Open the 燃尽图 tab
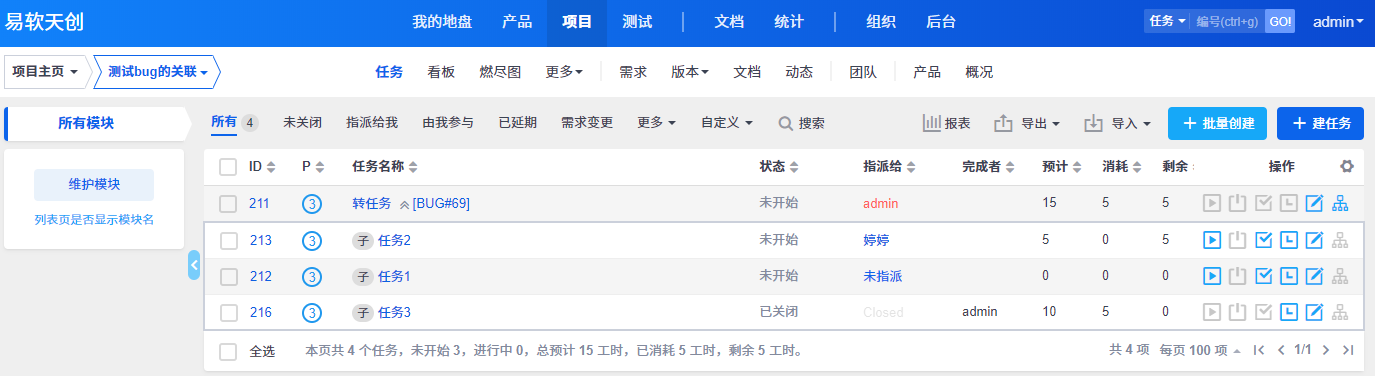Viewport: 1375px width, 376px height. click(500, 72)
